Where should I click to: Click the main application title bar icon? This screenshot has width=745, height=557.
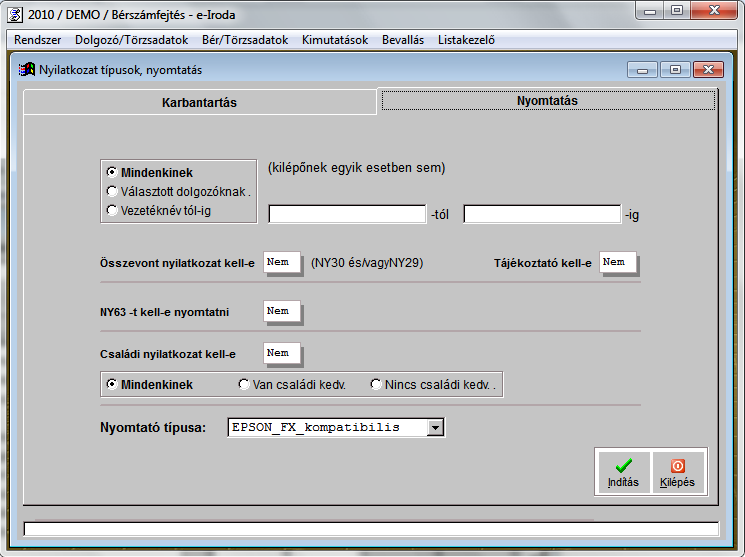tap(14, 13)
